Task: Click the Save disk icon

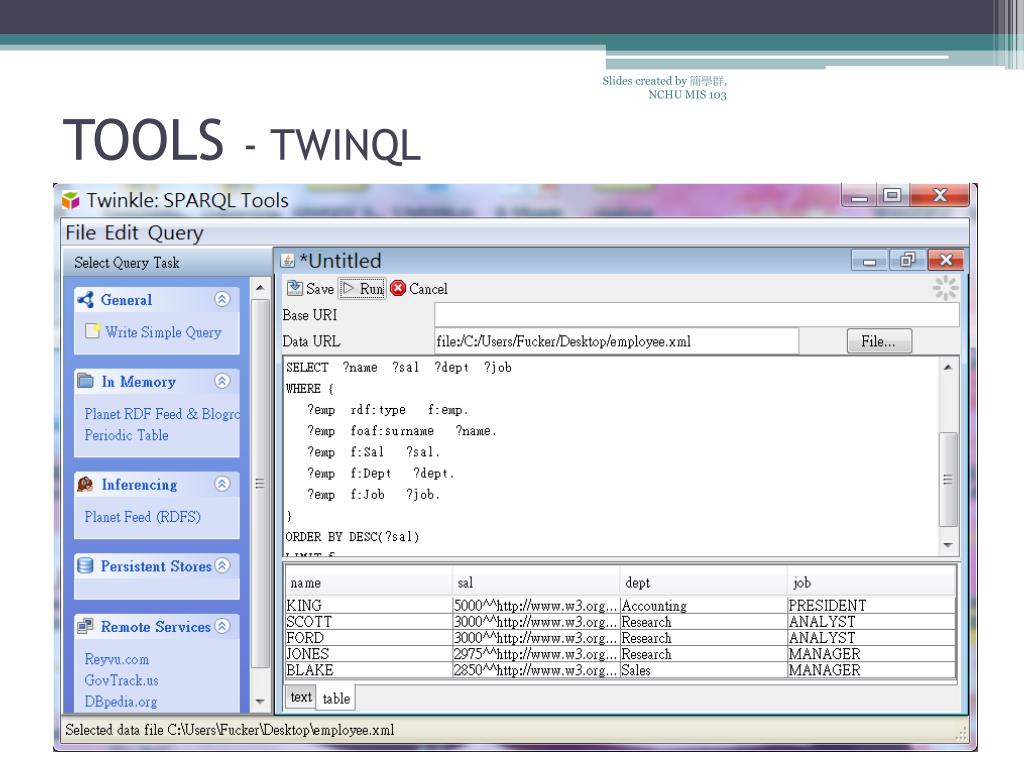Action: (x=295, y=288)
